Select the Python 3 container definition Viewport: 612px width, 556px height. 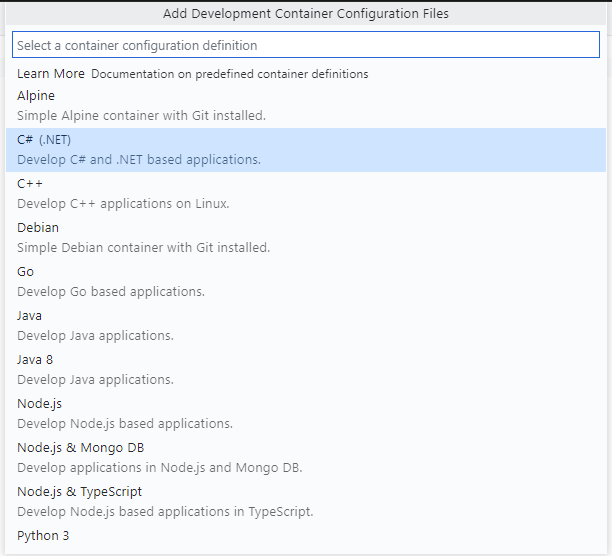(x=306, y=538)
